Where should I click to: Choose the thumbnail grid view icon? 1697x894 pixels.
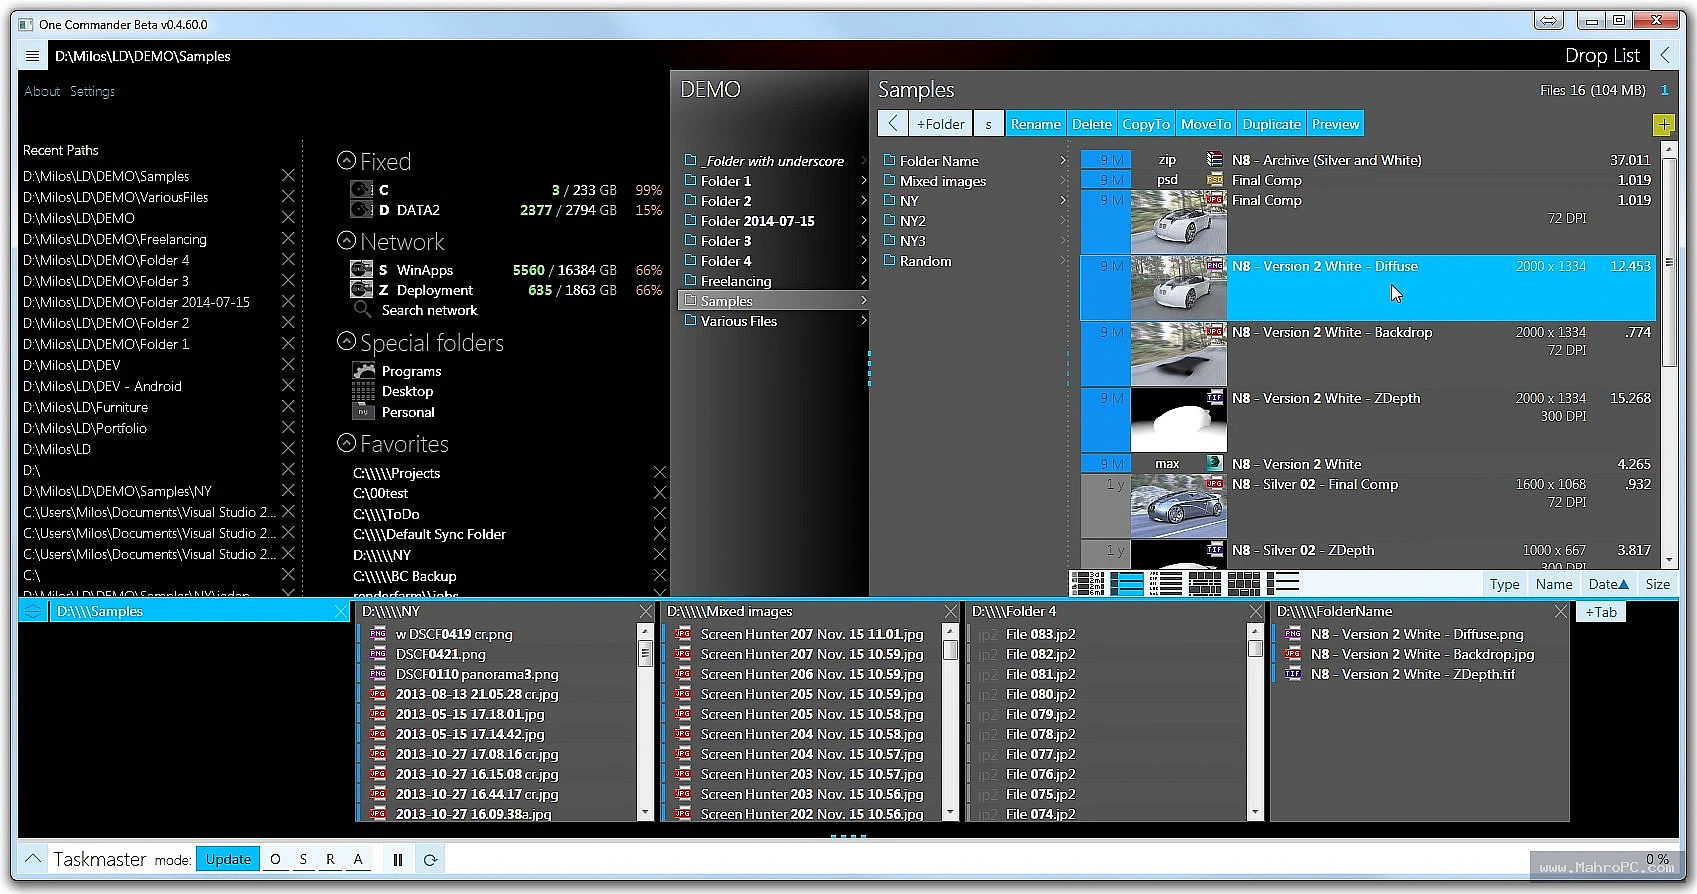[x=1243, y=583]
